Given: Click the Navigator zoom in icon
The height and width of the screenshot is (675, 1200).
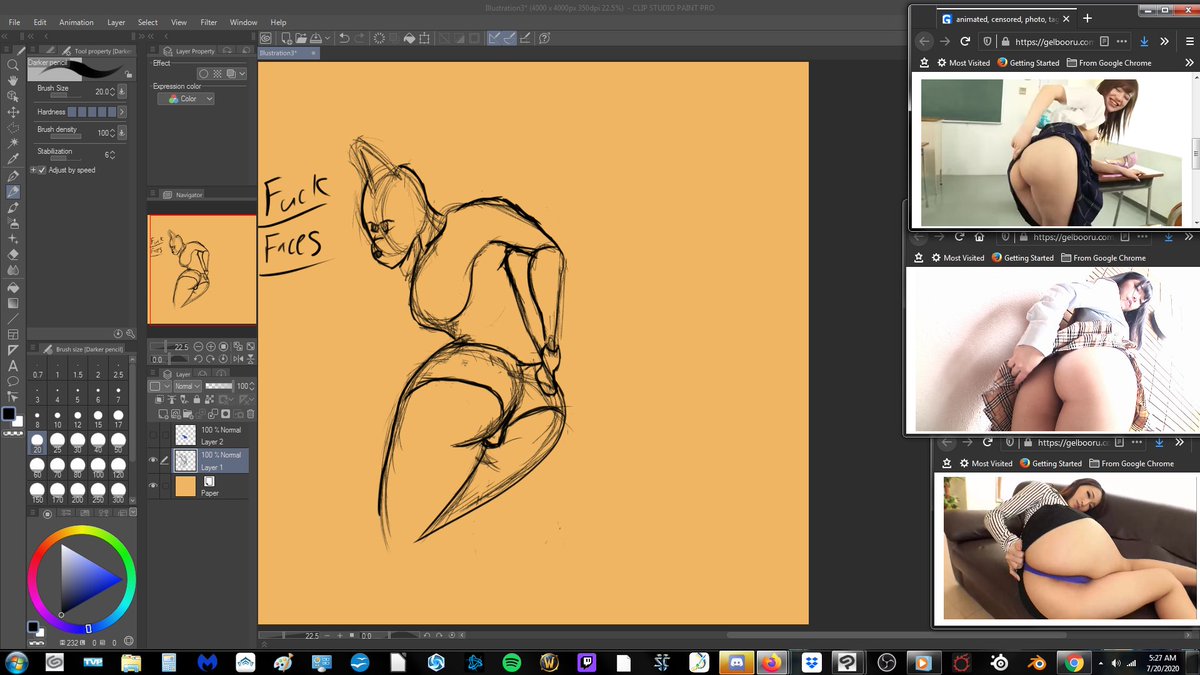Looking at the screenshot, I should tap(211, 346).
